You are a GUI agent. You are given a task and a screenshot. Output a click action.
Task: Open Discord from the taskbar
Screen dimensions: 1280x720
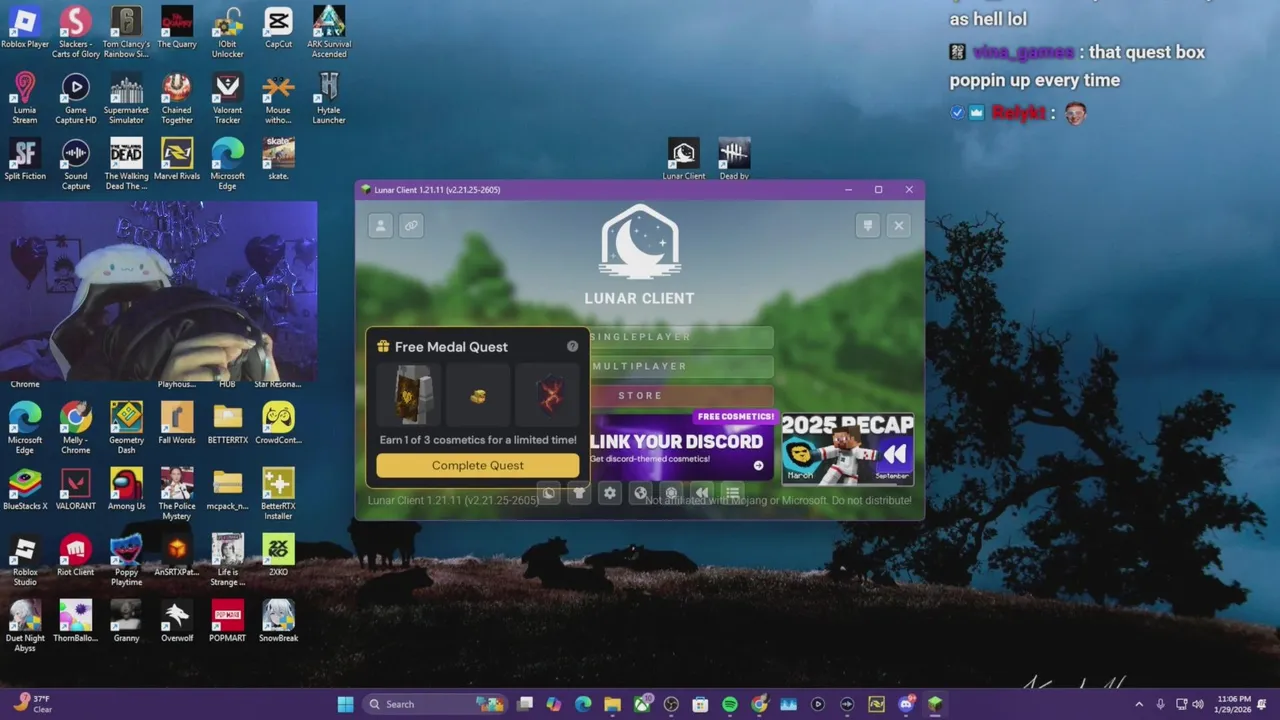[906, 704]
